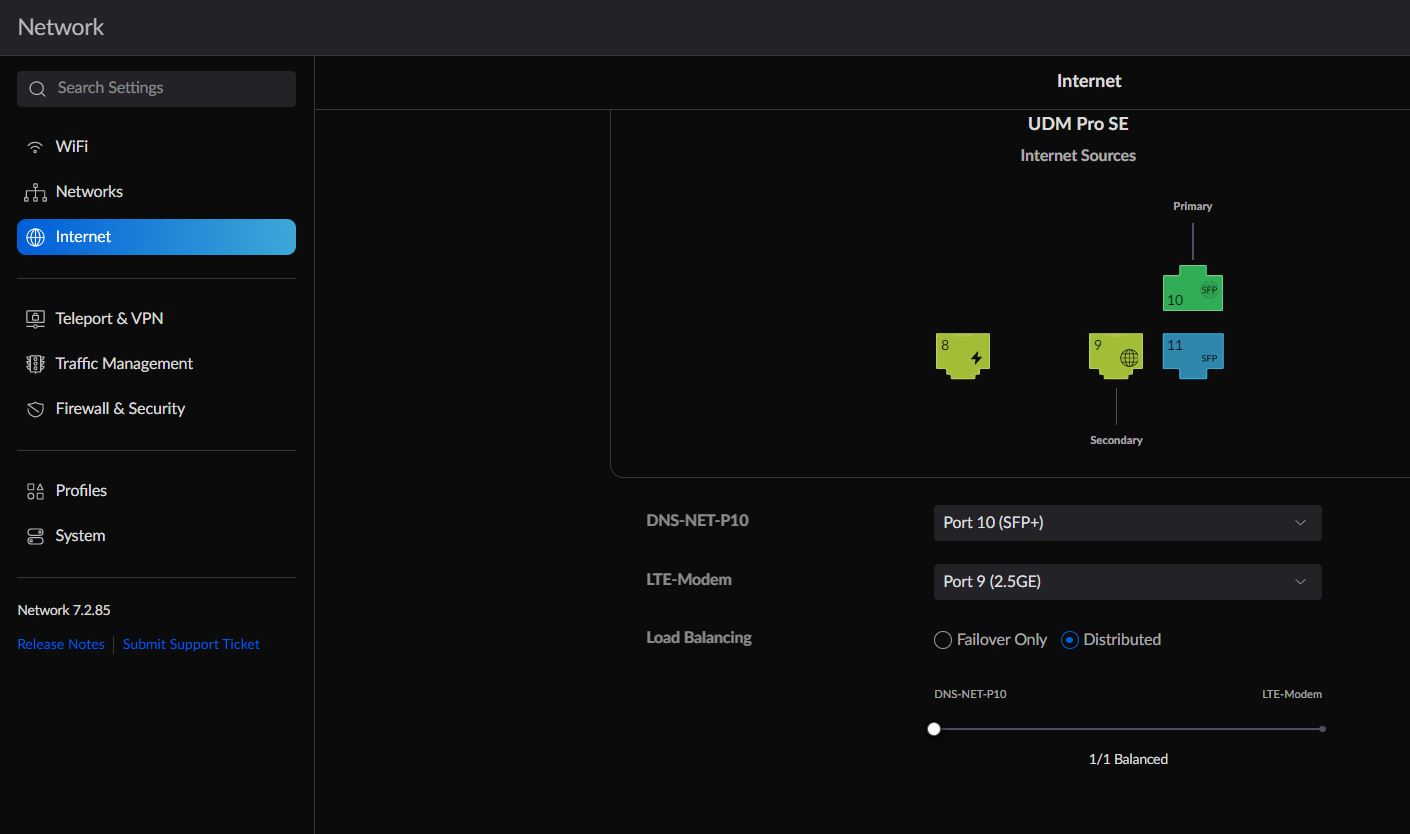Select port 9 WAN port icon
The height and width of the screenshot is (834, 1410).
[1116, 356]
